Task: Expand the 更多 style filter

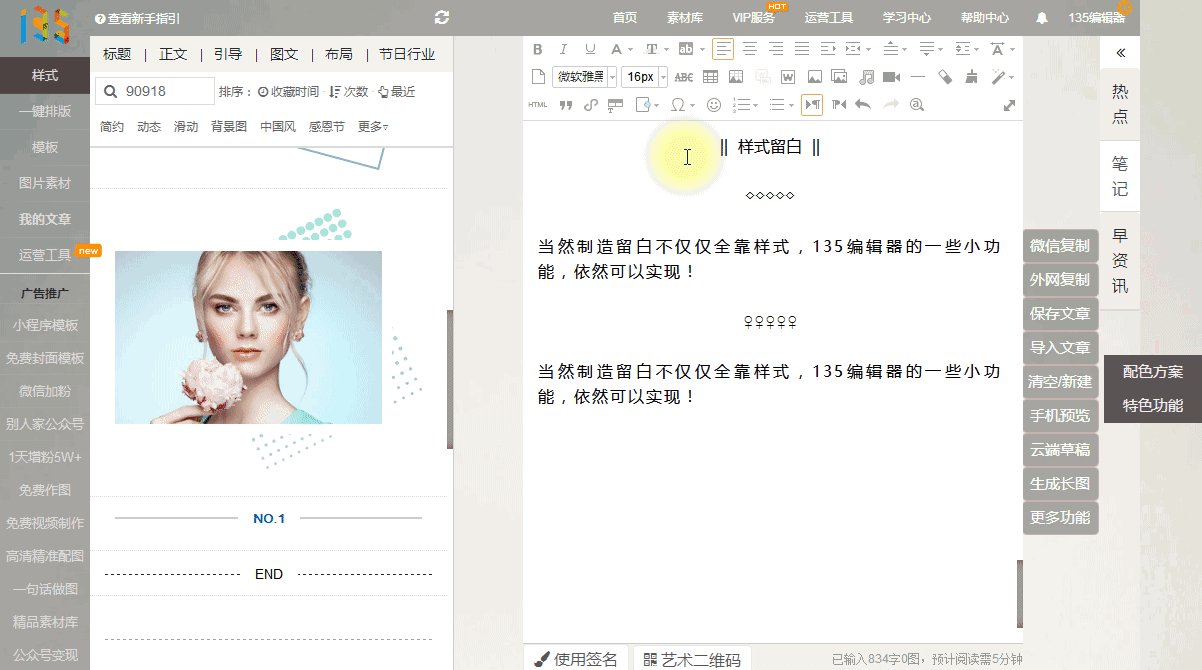Action: click(x=372, y=127)
